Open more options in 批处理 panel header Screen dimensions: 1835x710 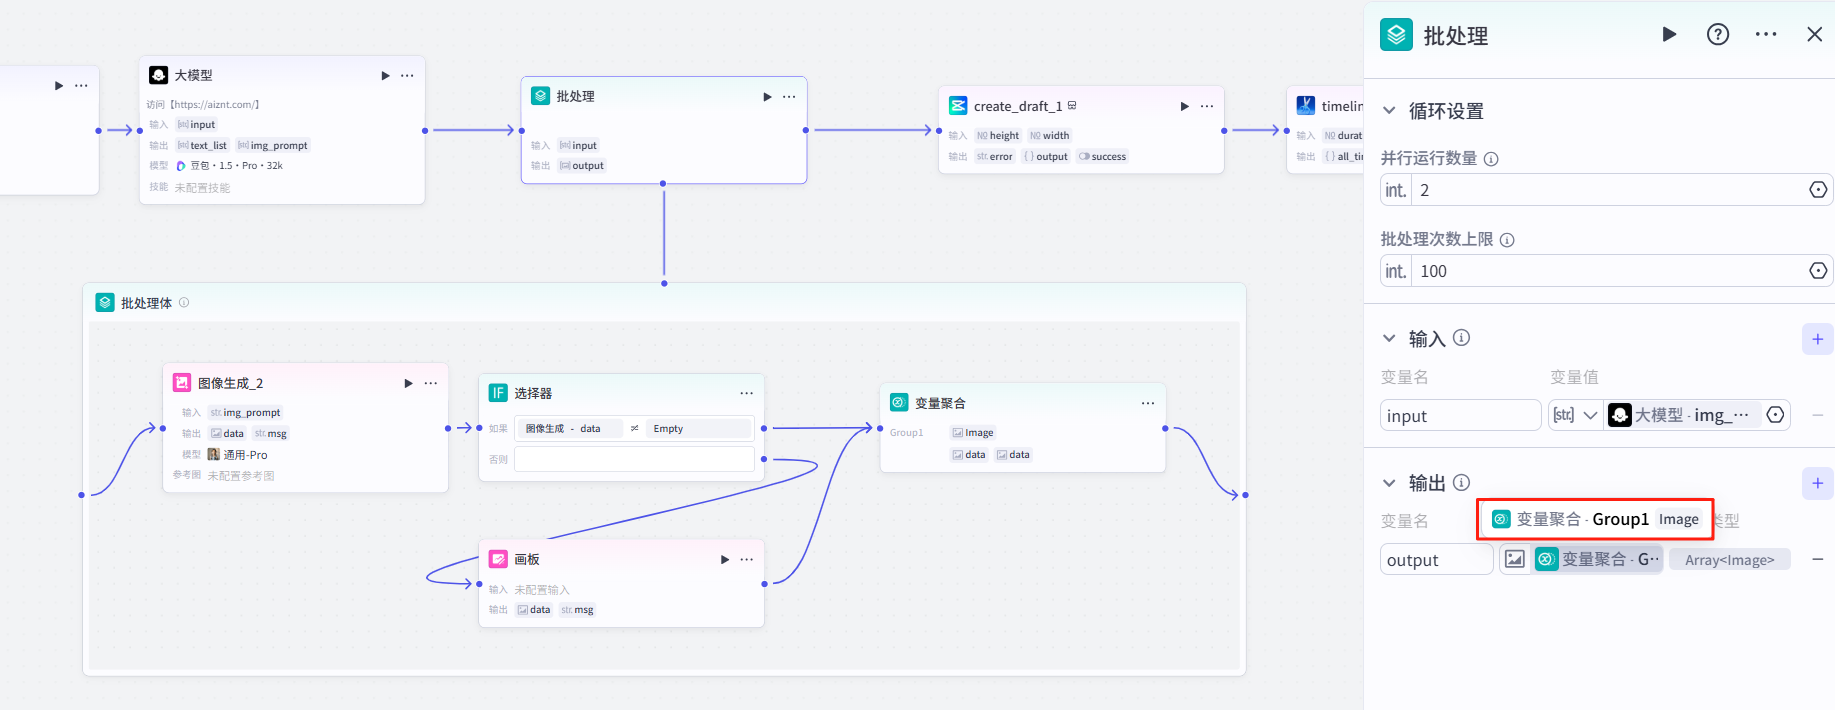click(1766, 34)
